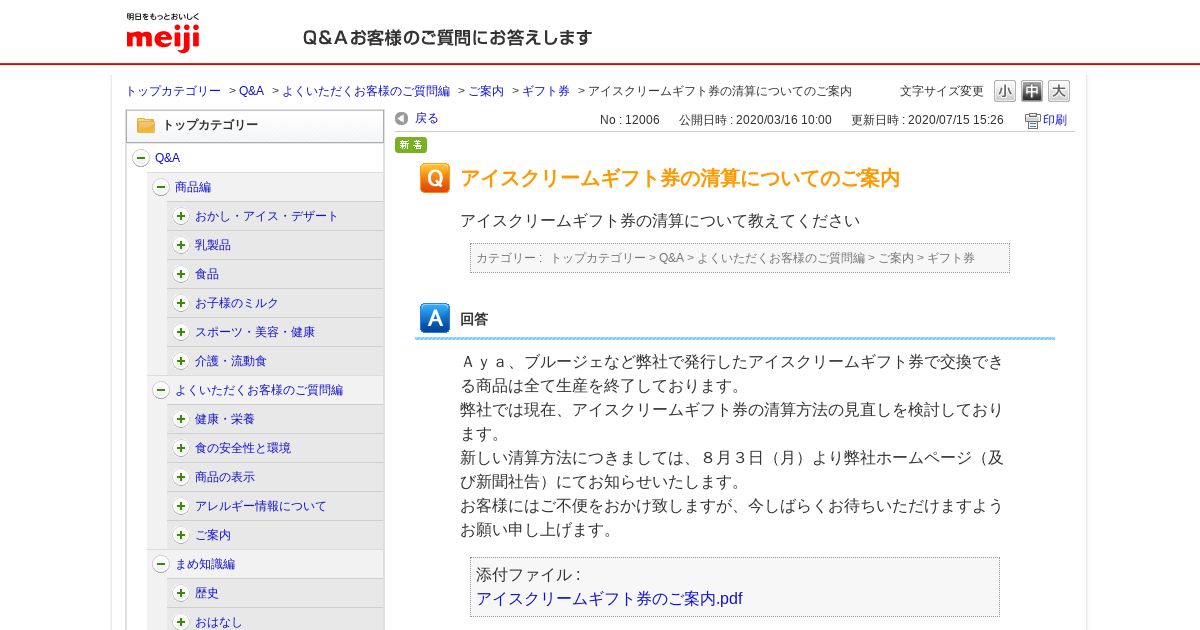
Task: Click the printer icon
Action: point(1033,121)
